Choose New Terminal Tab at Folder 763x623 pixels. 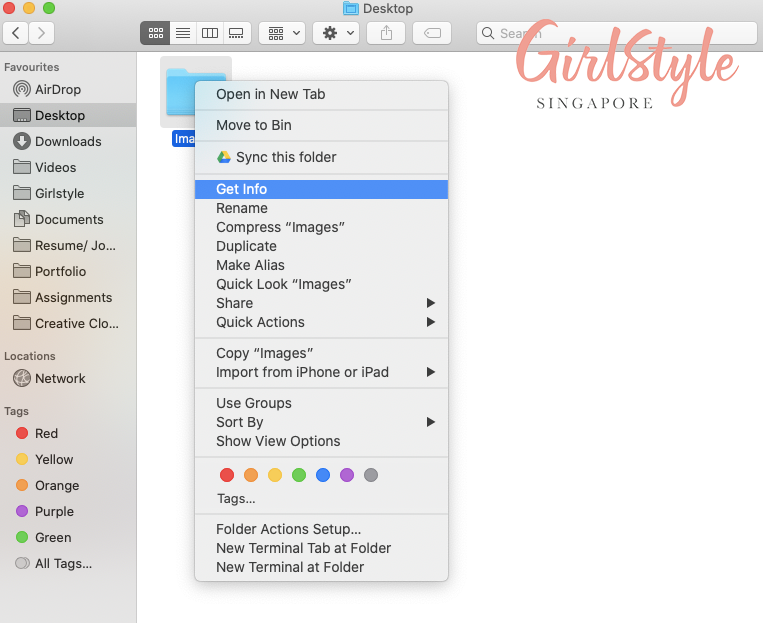tap(321, 549)
